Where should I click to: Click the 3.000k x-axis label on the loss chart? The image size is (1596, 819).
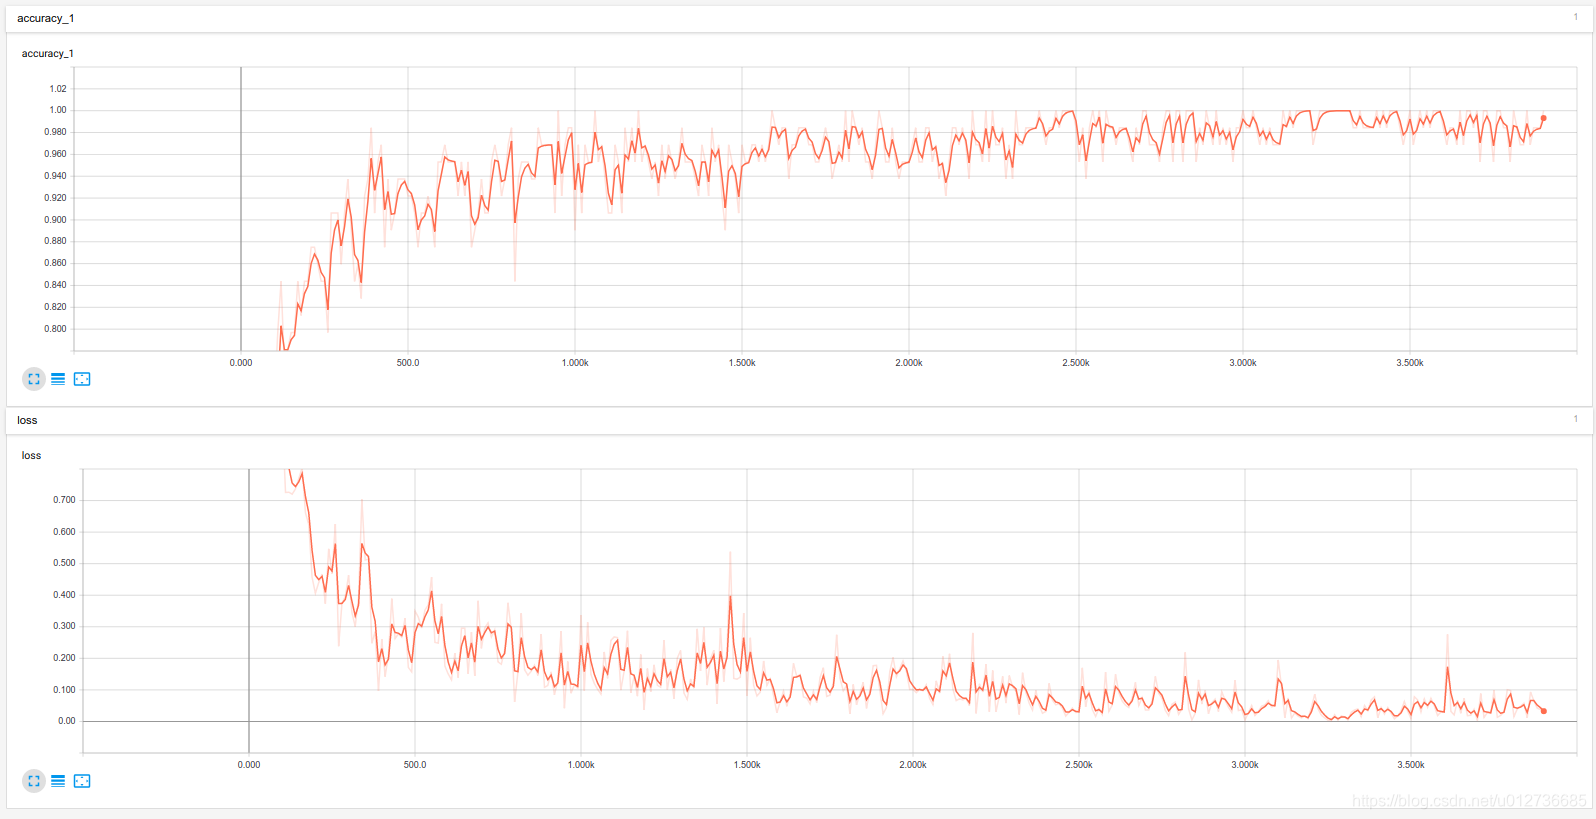click(x=1245, y=765)
